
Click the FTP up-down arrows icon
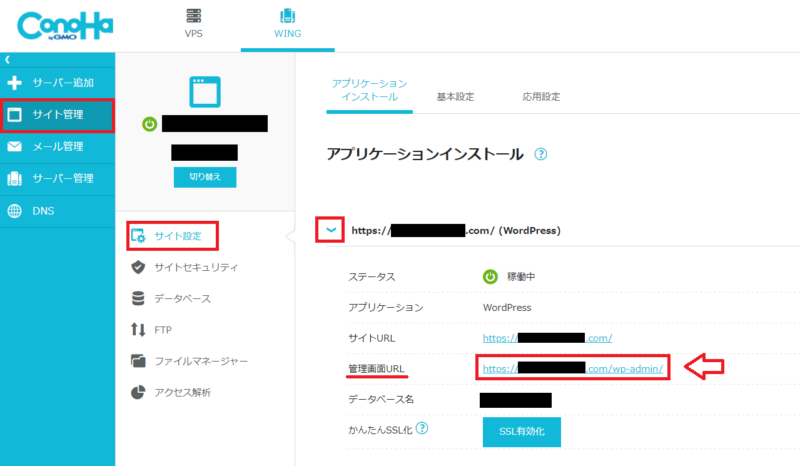[138, 330]
